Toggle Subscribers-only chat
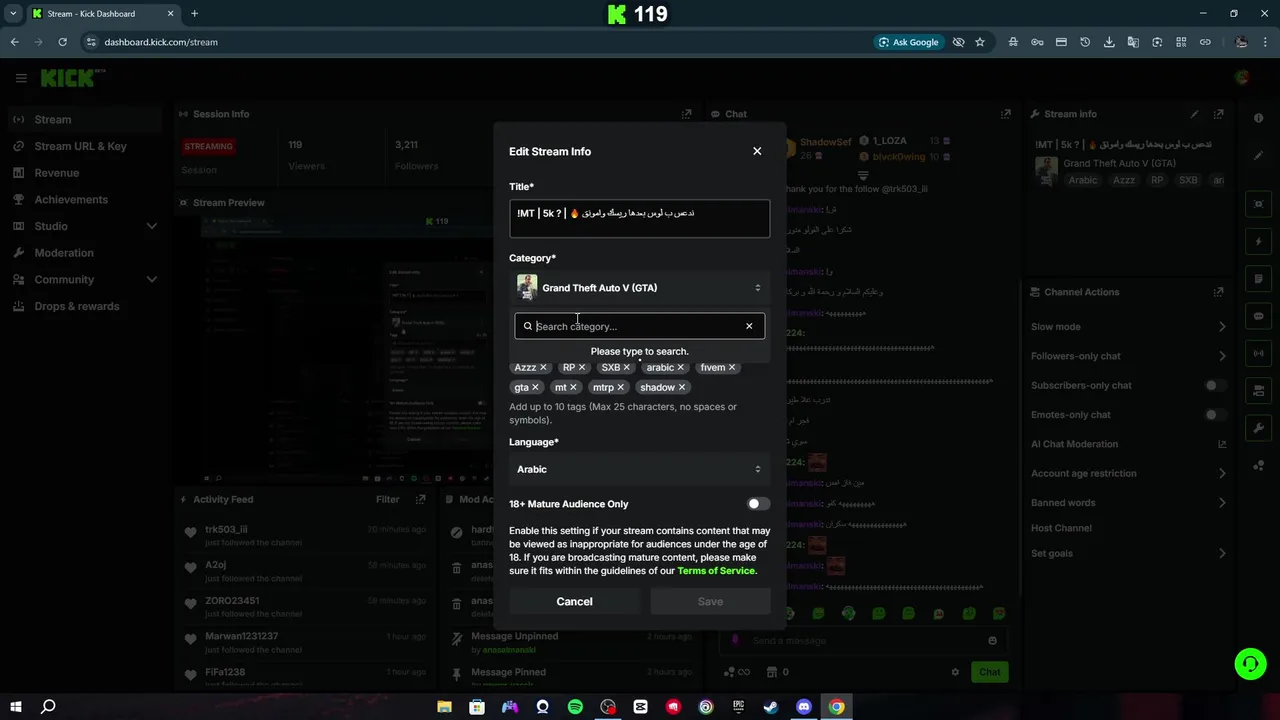1280x720 pixels. [1215, 385]
